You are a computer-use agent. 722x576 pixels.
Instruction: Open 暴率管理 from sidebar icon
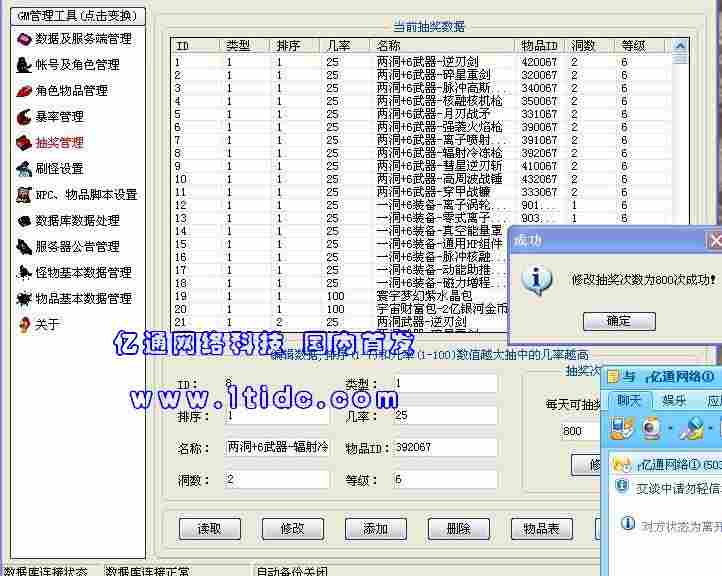24,117
